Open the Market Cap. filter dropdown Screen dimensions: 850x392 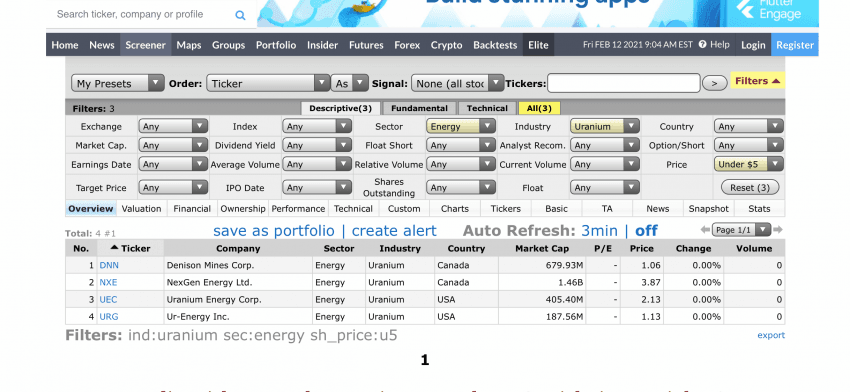tap(173, 145)
